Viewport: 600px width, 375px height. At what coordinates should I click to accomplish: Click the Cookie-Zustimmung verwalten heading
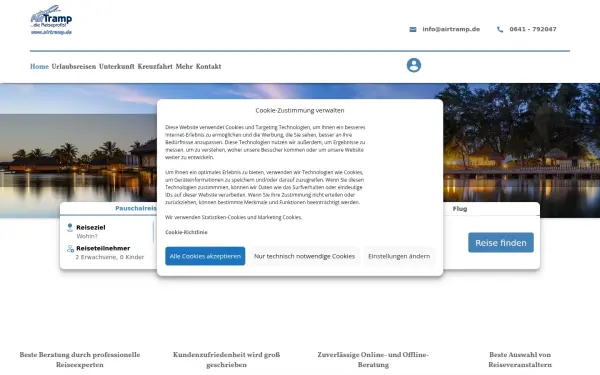300,111
